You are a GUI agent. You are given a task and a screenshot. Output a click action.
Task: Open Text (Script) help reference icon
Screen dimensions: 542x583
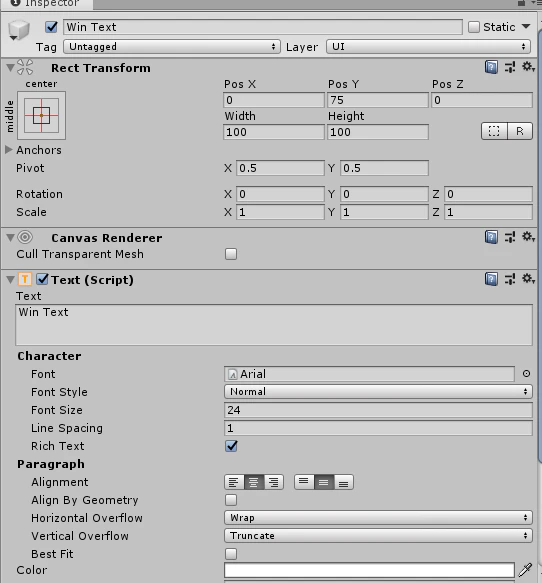point(491,279)
